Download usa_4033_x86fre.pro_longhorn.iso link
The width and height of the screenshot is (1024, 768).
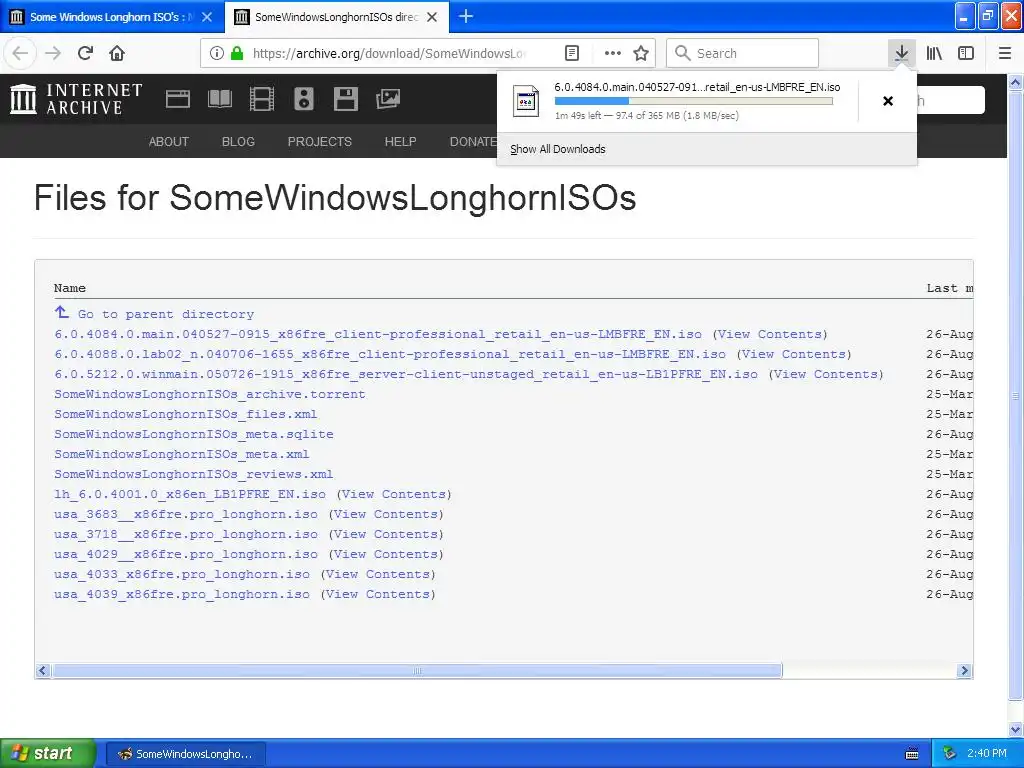pyautogui.click(x=182, y=574)
